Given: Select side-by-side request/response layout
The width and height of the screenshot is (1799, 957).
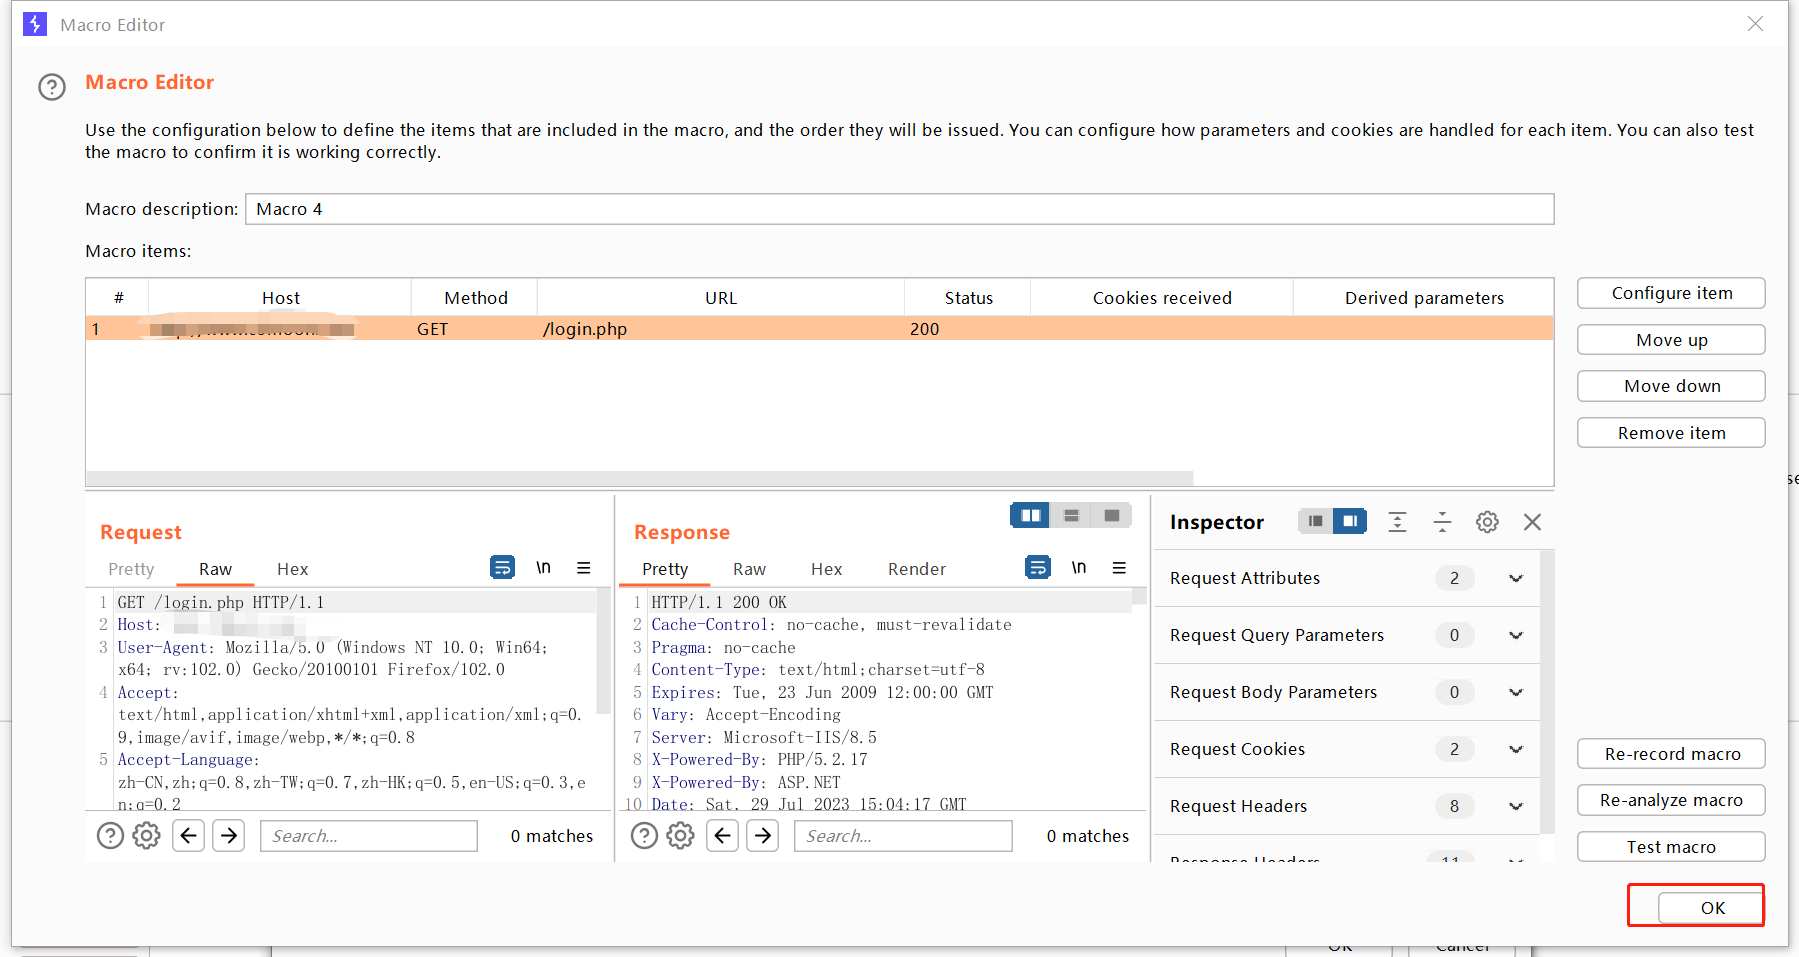Looking at the screenshot, I should click(1030, 515).
